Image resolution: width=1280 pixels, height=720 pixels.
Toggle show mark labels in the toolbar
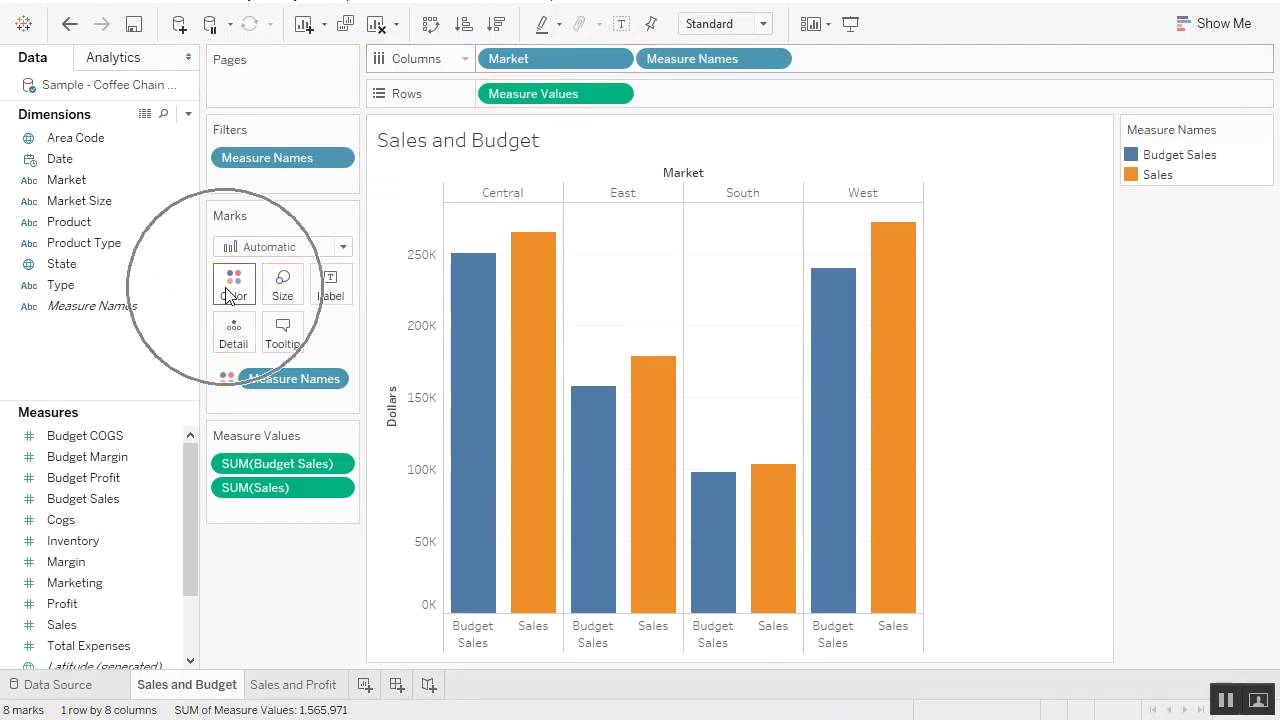pyautogui.click(x=621, y=24)
